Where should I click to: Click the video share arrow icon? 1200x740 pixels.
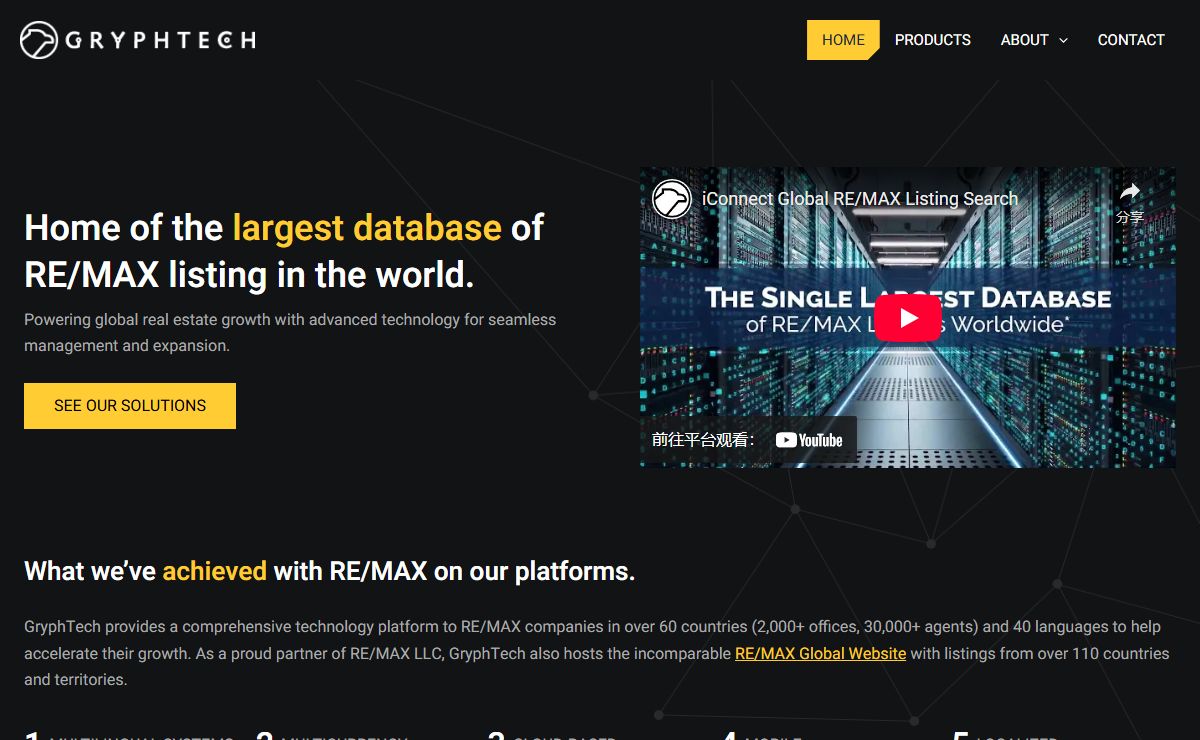point(1130,192)
